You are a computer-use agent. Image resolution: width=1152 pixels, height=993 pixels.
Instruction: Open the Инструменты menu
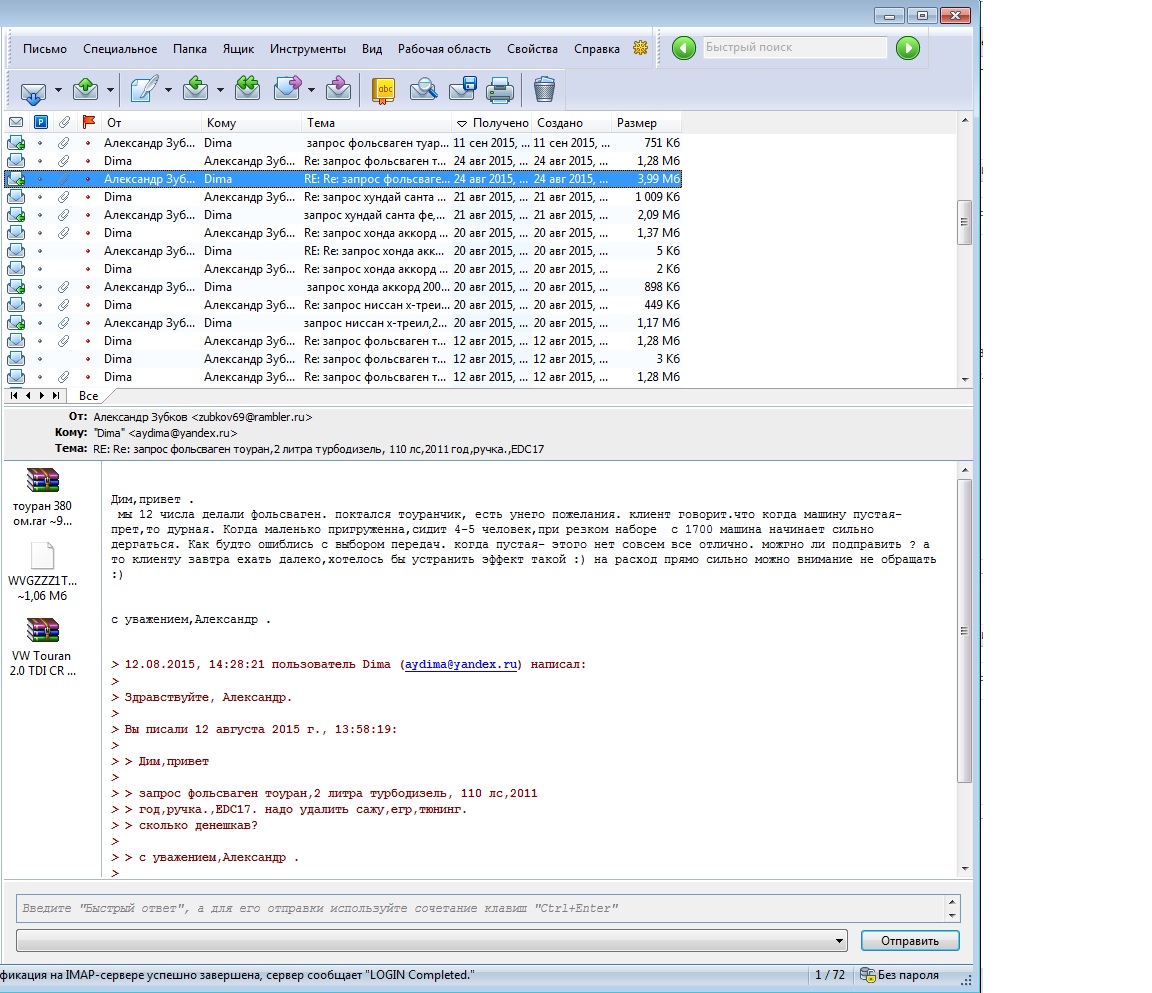[x=308, y=48]
